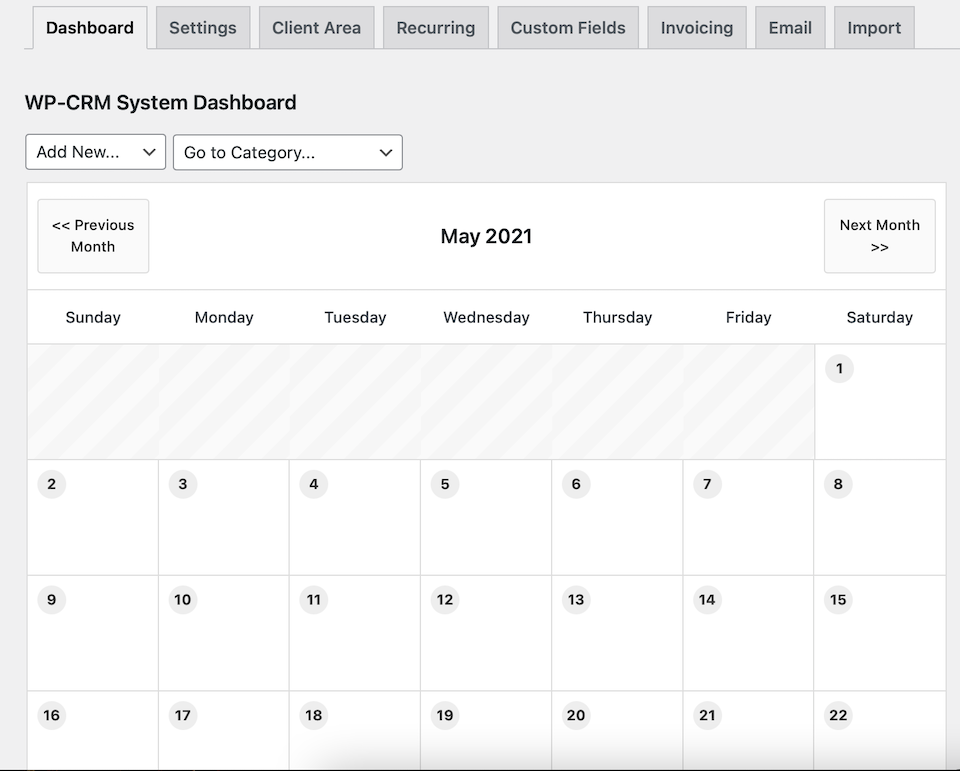Select the Recurring tab
The width and height of the screenshot is (960, 771).
pos(436,28)
